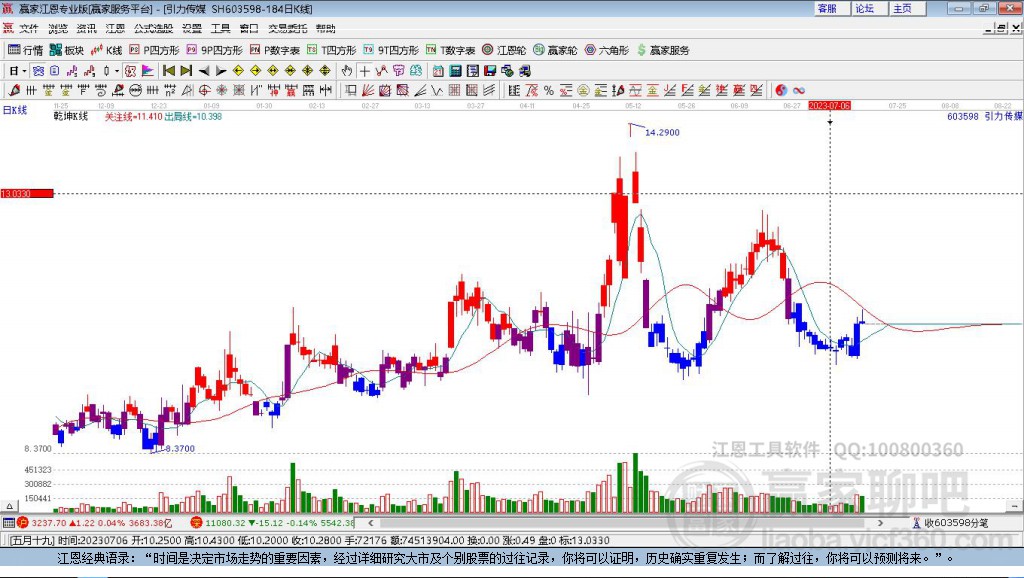Viewport: 1024px width, 578px height.
Task: Open the P数字表 tool
Action: (x=274, y=50)
